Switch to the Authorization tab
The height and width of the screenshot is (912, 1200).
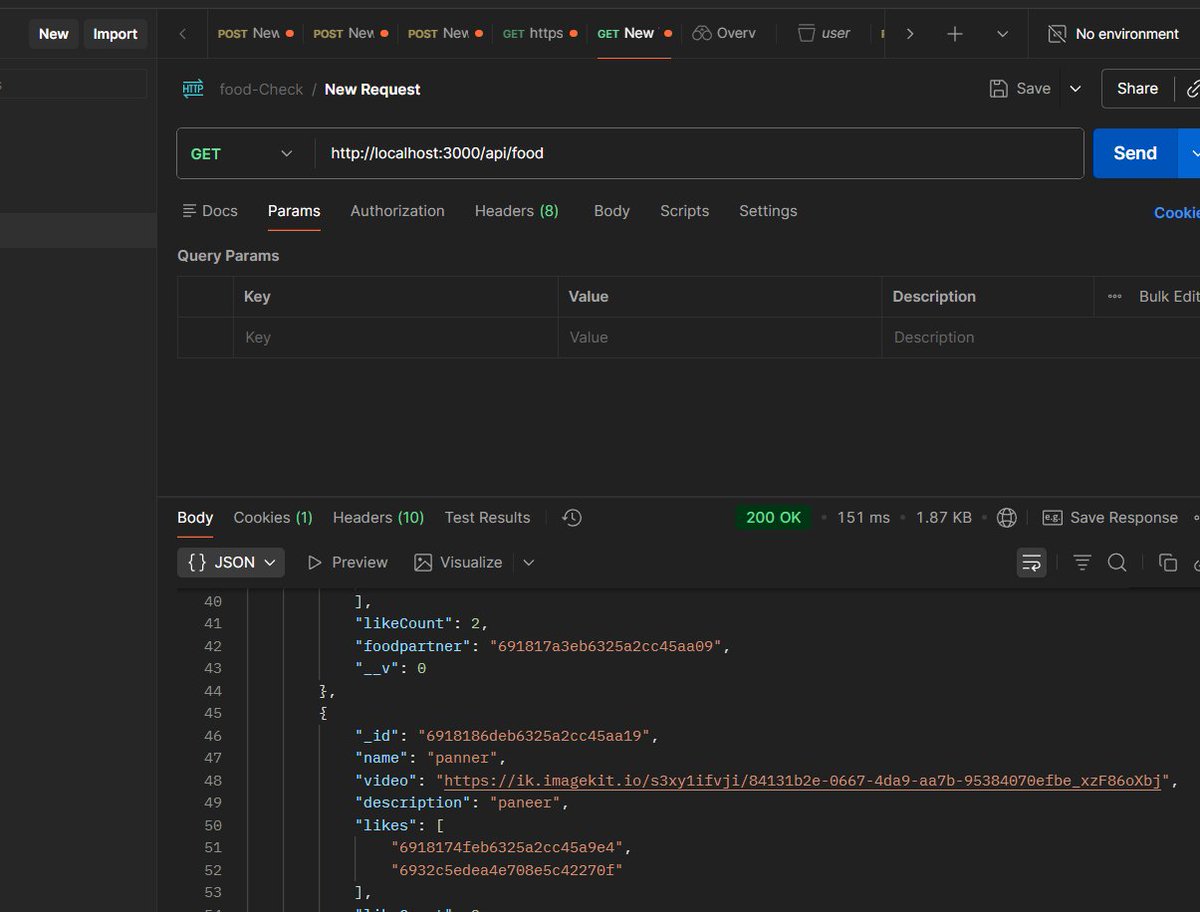point(397,211)
